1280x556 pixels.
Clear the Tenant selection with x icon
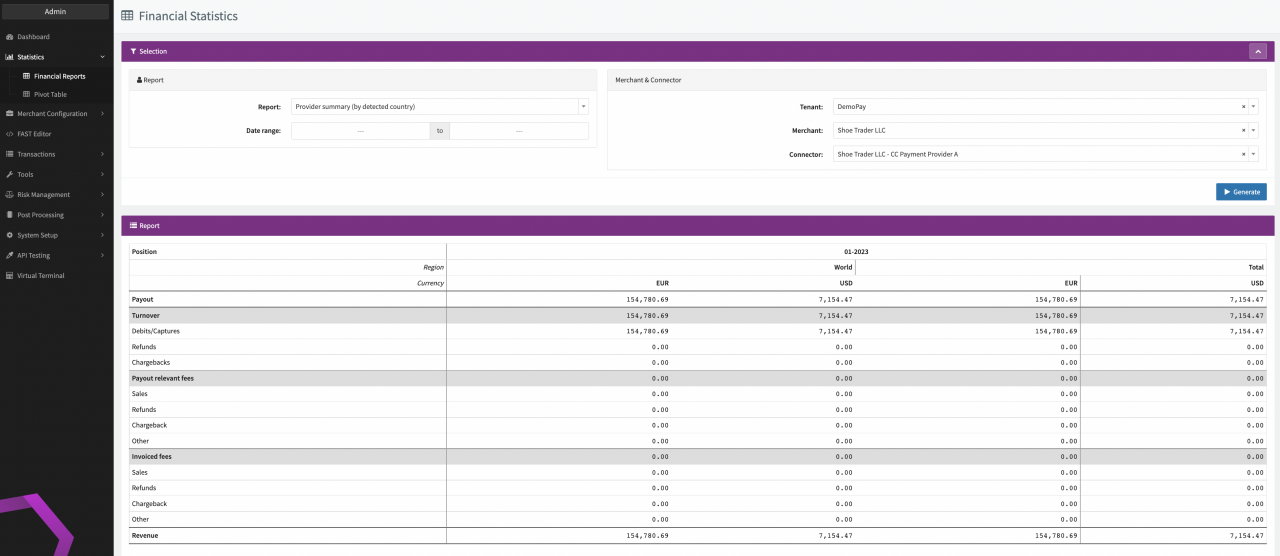(x=1244, y=106)
